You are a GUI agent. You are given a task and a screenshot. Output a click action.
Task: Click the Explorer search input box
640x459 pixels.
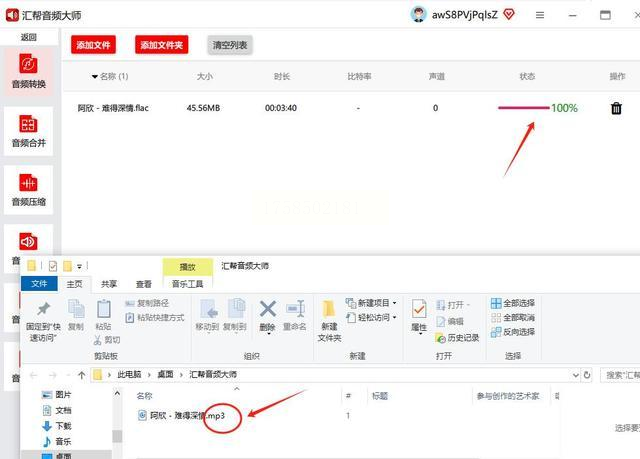pos(620,375)
